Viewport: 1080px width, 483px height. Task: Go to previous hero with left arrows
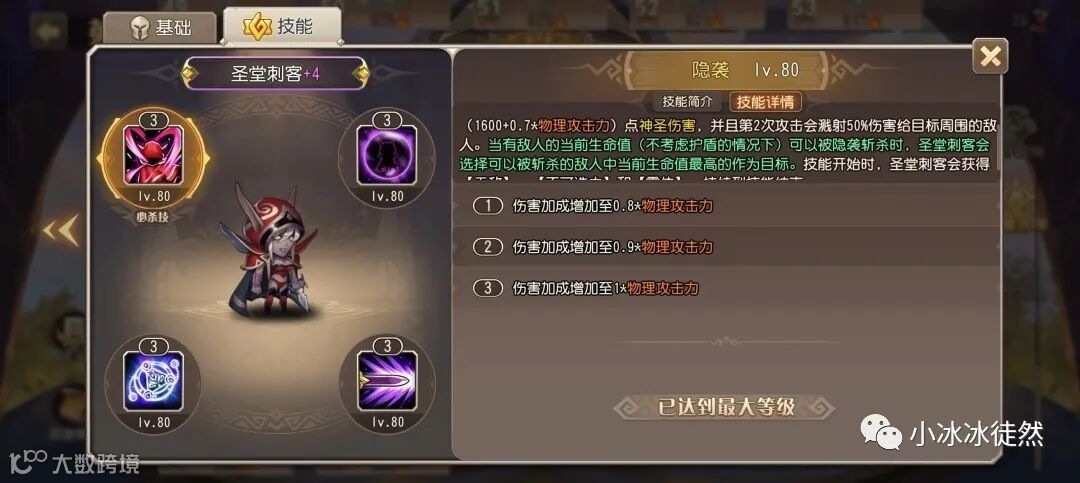click(61, 230)
